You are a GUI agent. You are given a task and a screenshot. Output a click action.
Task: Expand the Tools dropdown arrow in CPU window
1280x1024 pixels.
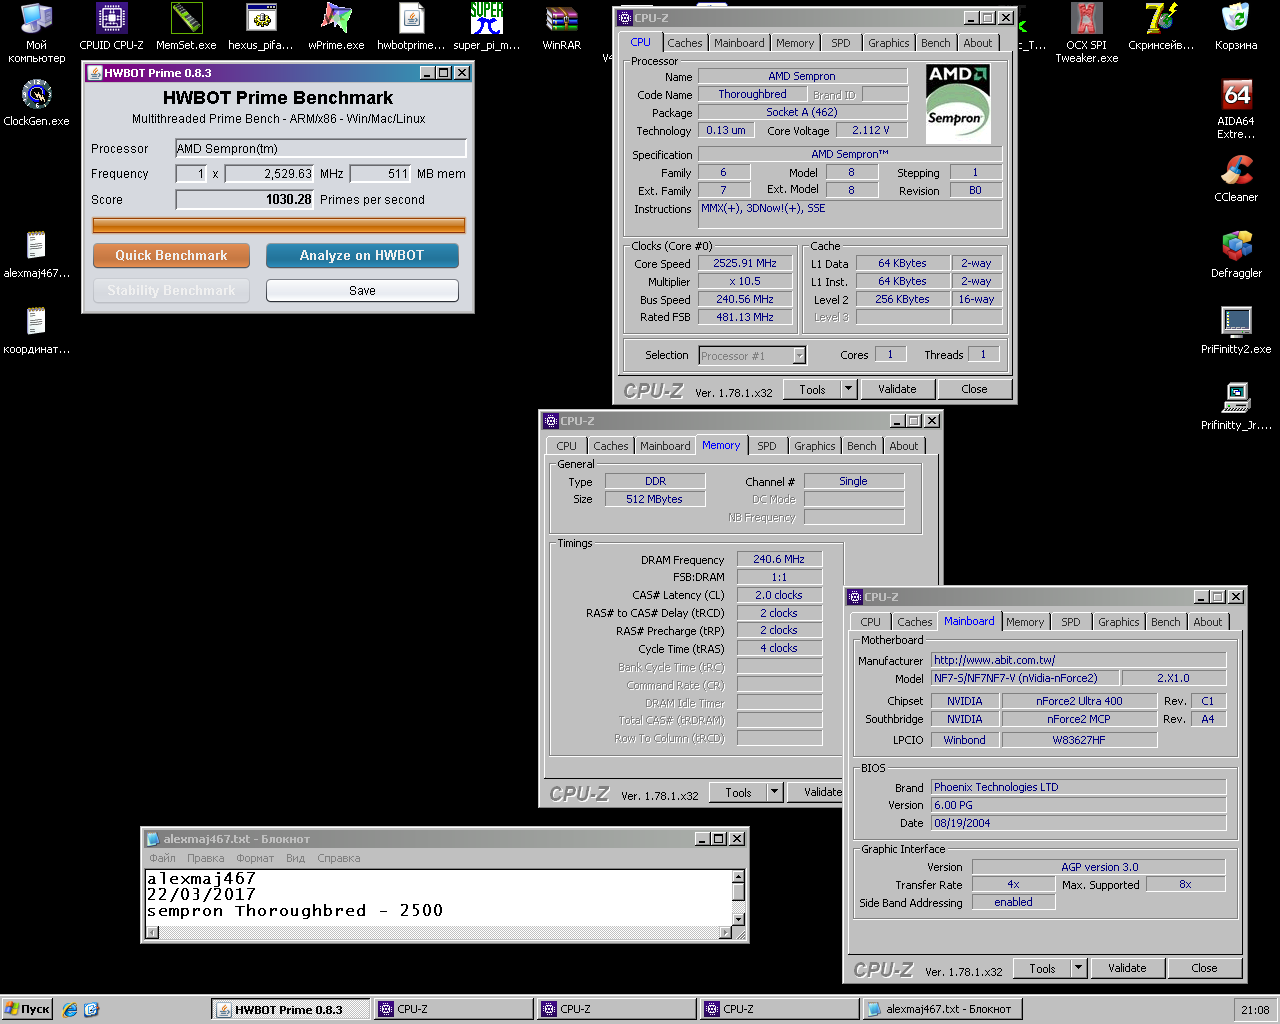(849, 389)
